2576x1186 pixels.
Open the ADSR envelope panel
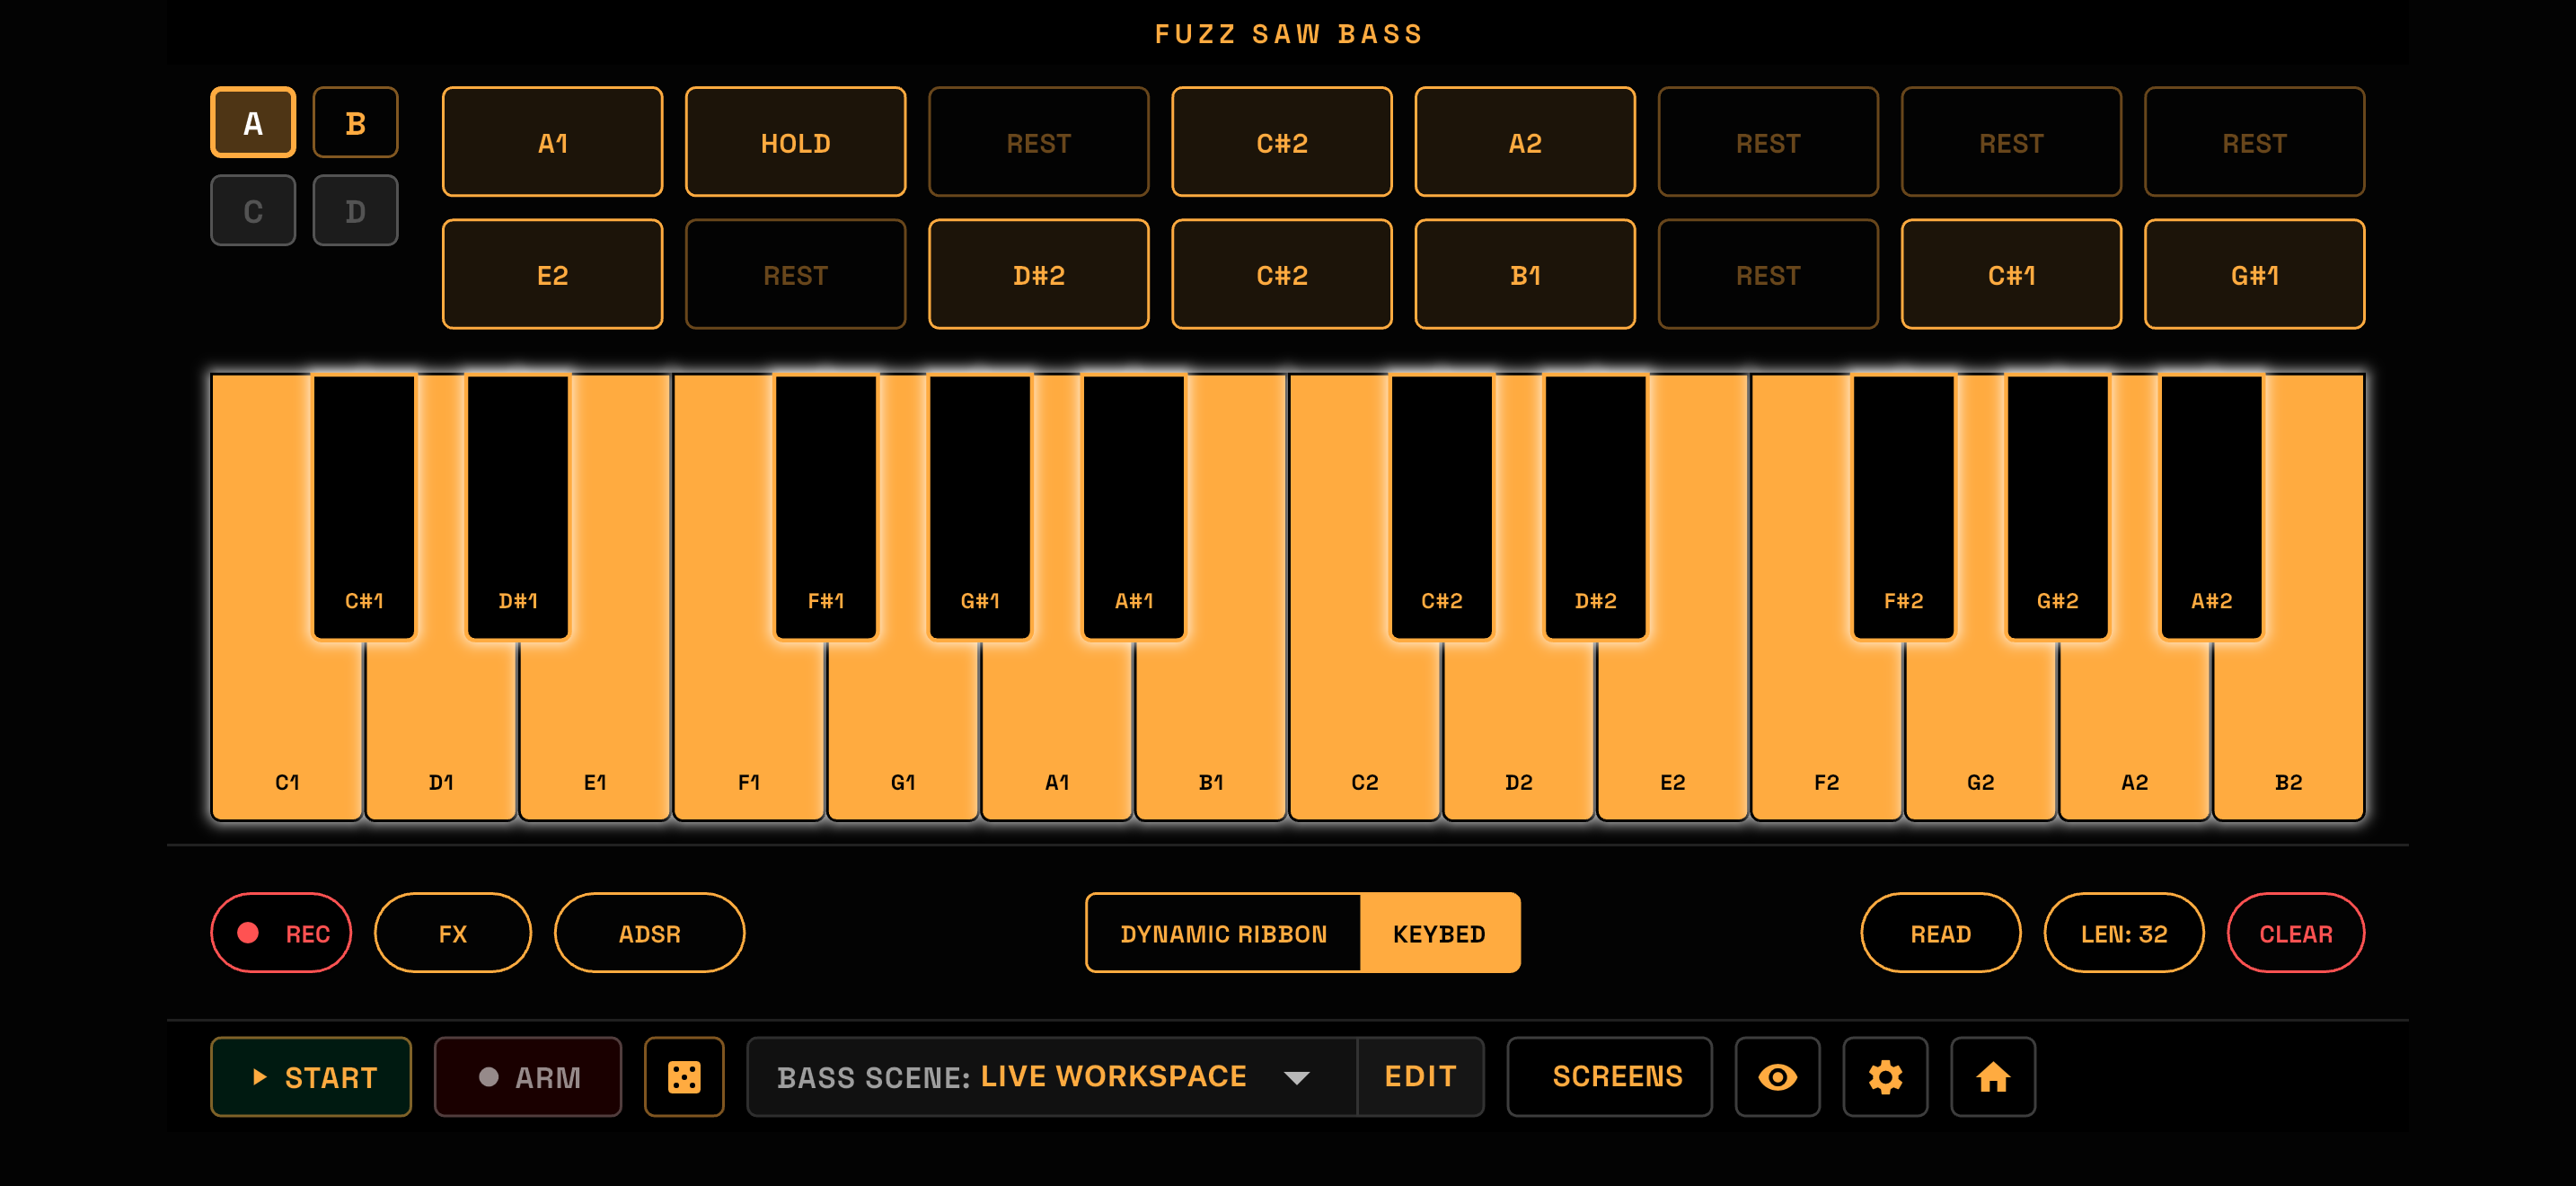click(649, 932)
